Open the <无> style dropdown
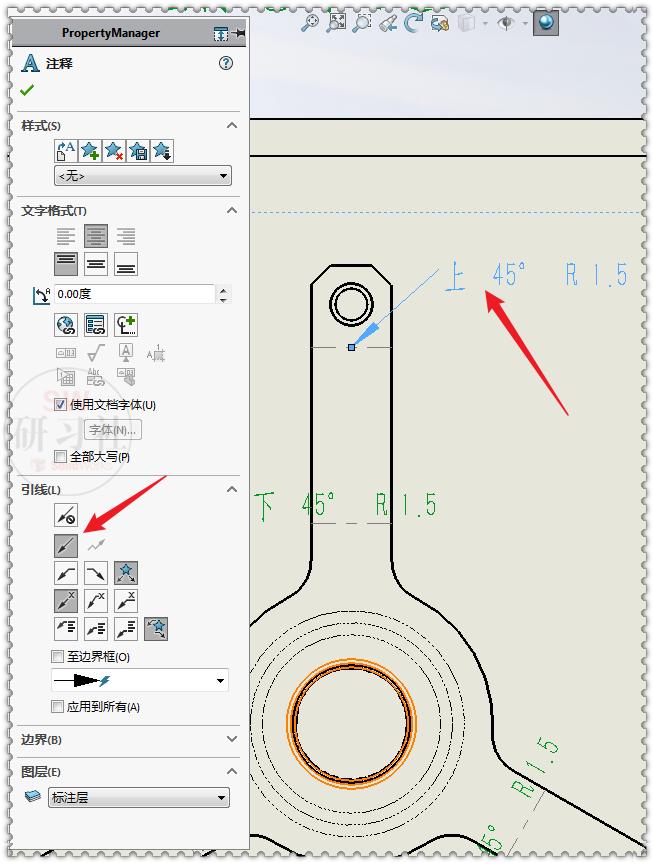The image size is (654, 864). (x=143, y=176)
